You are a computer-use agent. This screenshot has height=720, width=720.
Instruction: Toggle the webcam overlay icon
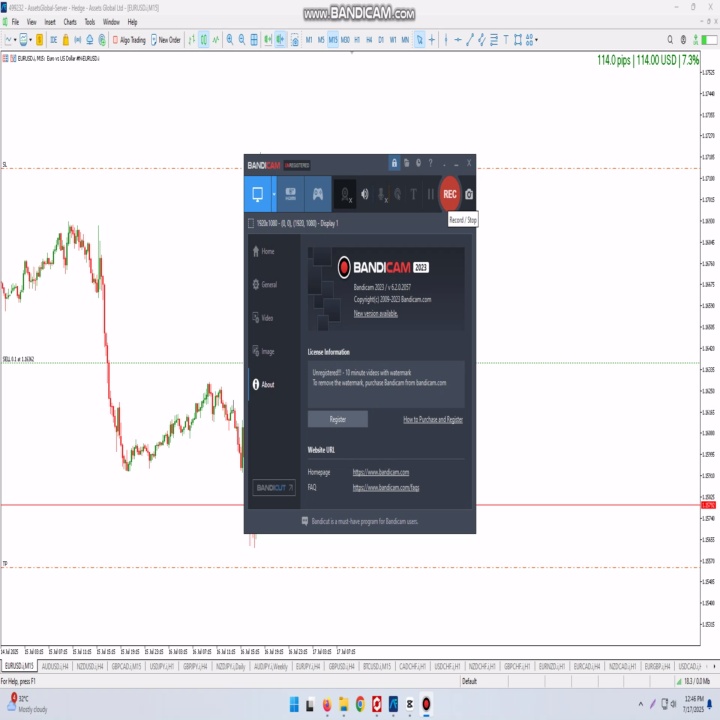(x=346, y=195)
